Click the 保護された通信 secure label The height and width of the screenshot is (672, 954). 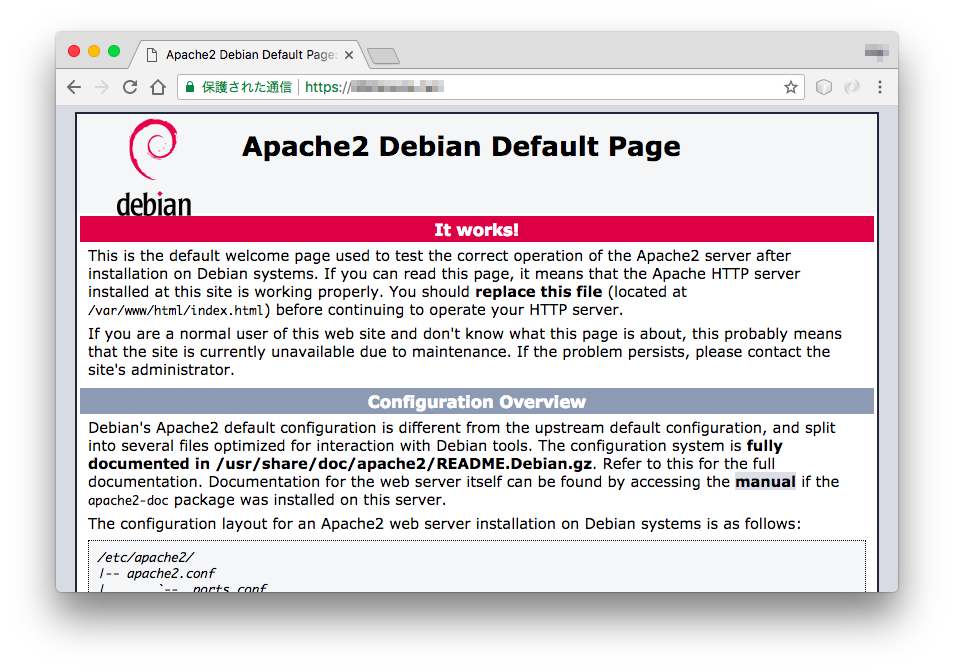(x=246, y=87)
